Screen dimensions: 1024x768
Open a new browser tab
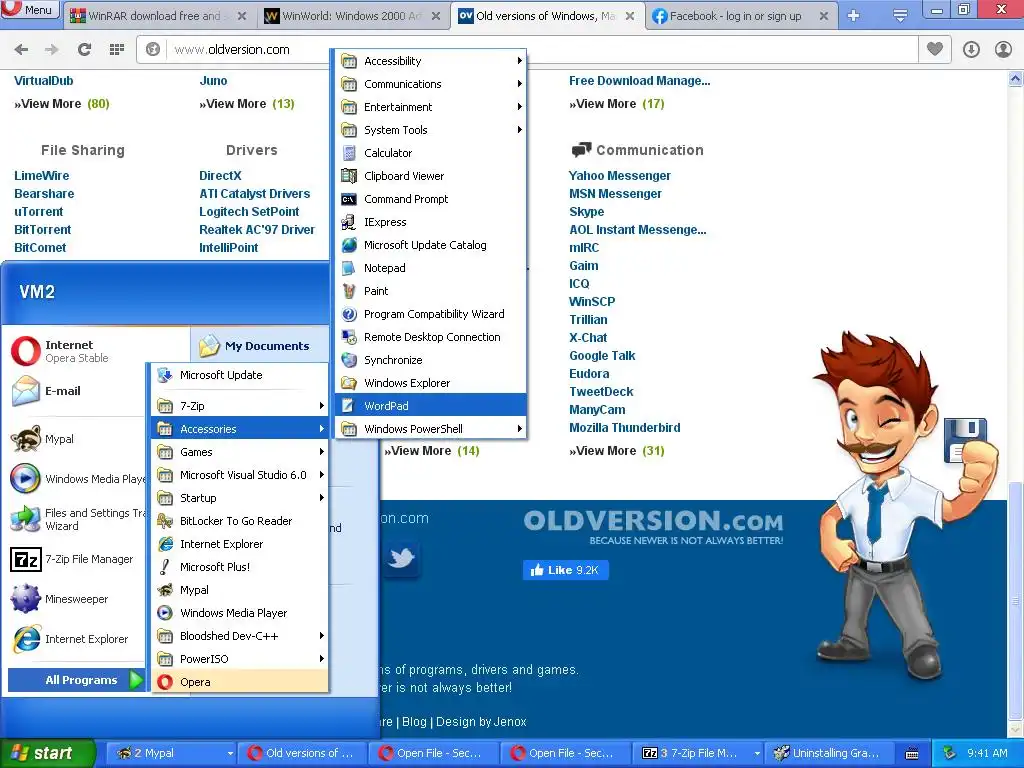[853, 16]
